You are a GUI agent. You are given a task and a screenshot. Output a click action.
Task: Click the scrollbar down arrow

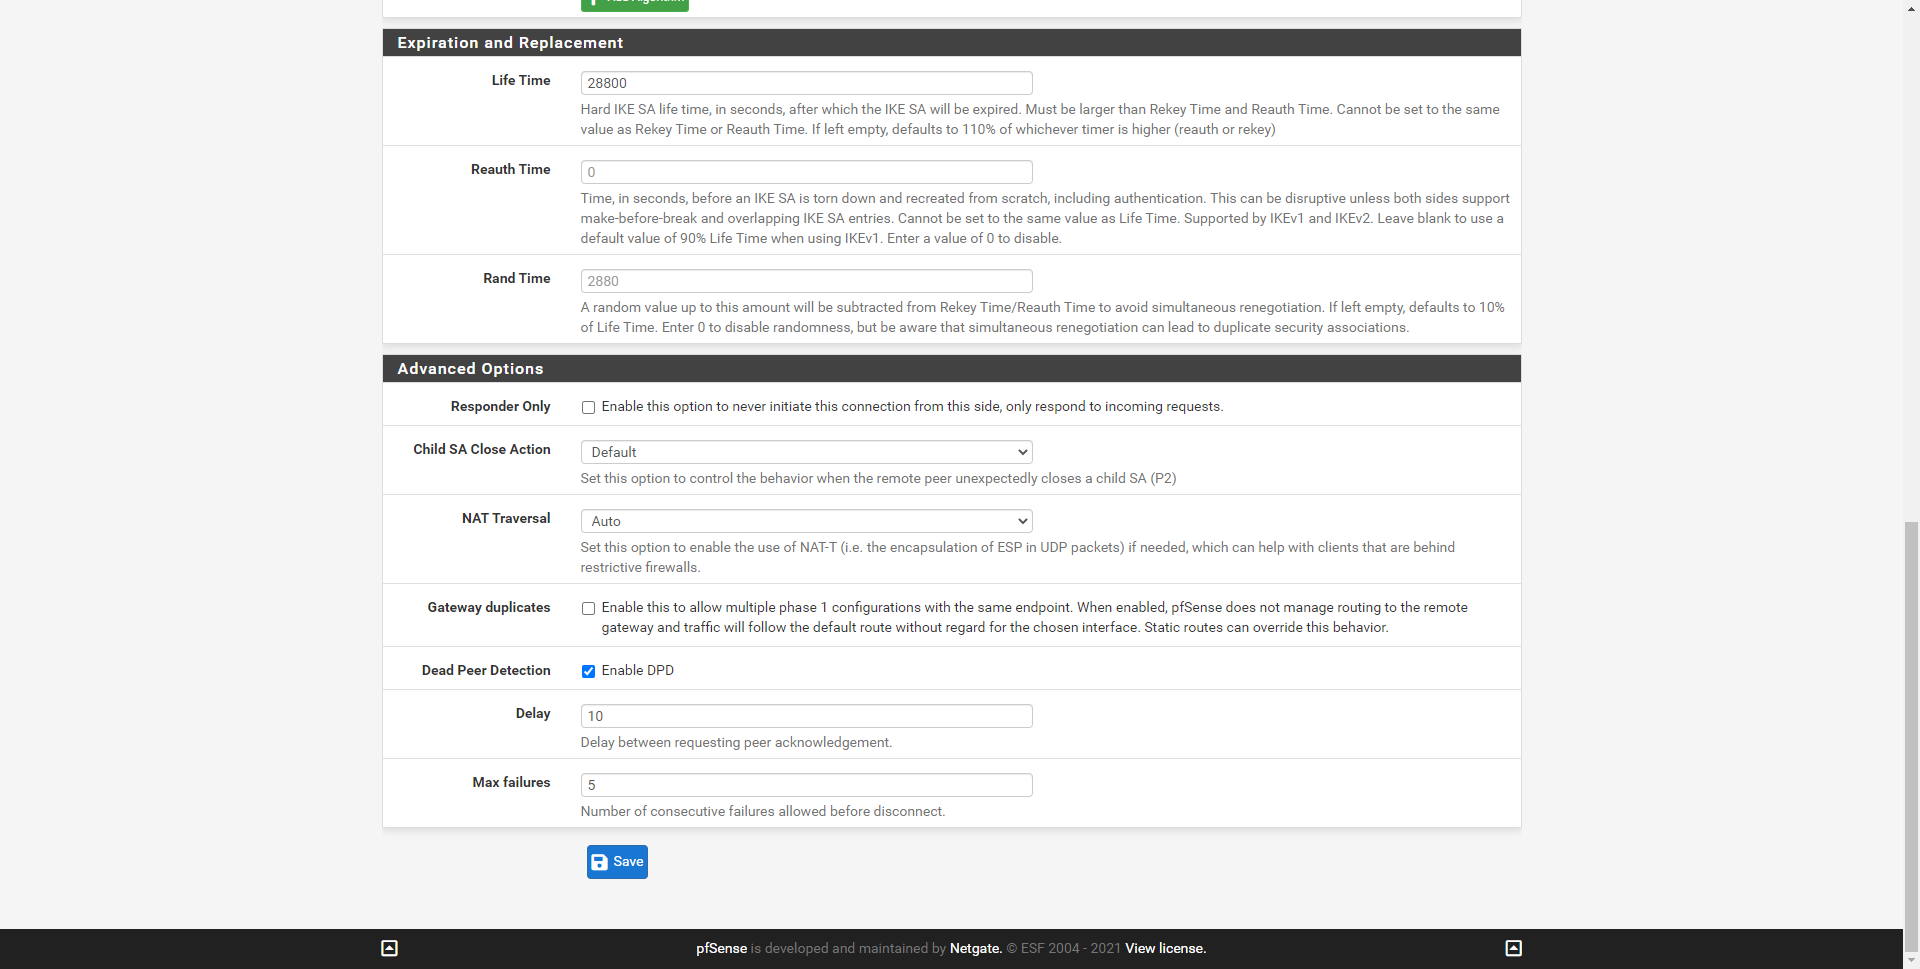point(1911,961)
